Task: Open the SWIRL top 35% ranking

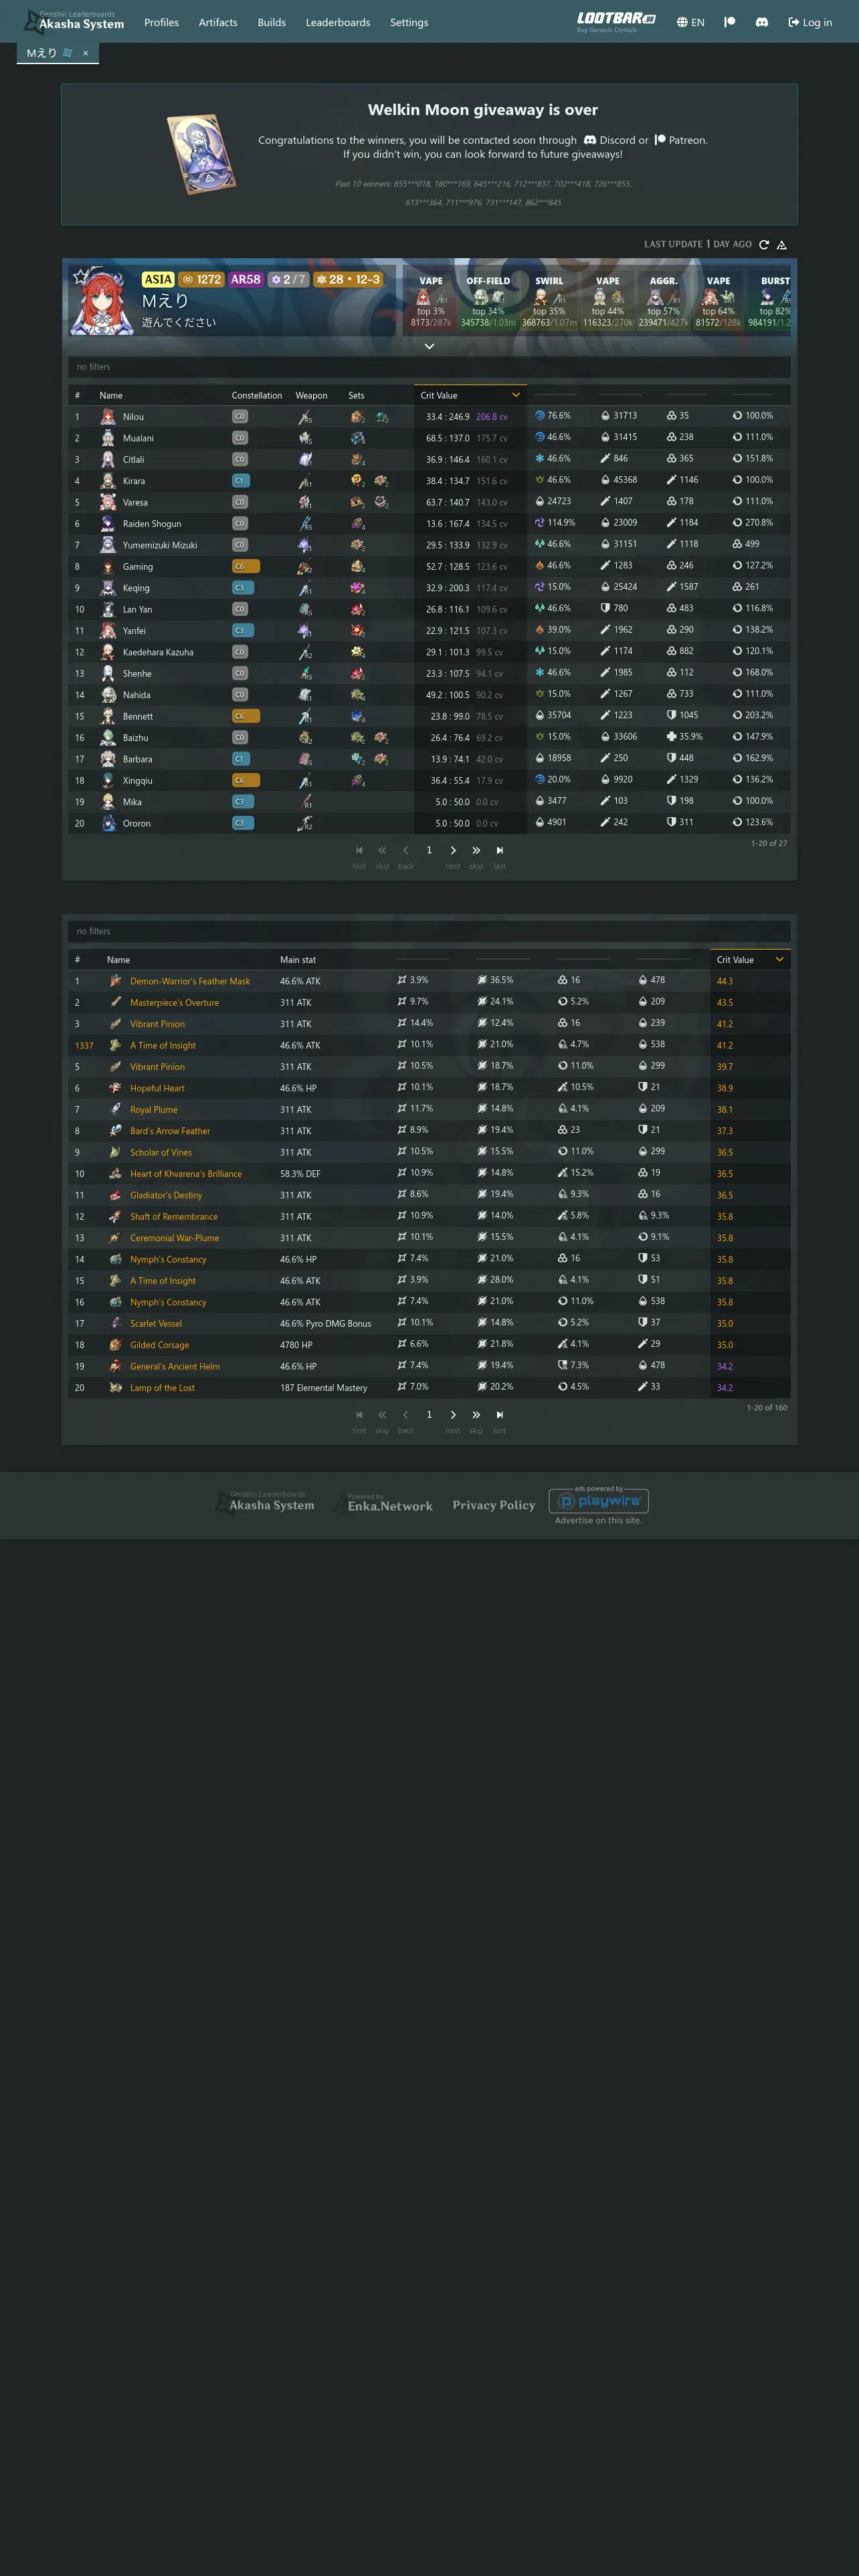Action: coord(549,301)
